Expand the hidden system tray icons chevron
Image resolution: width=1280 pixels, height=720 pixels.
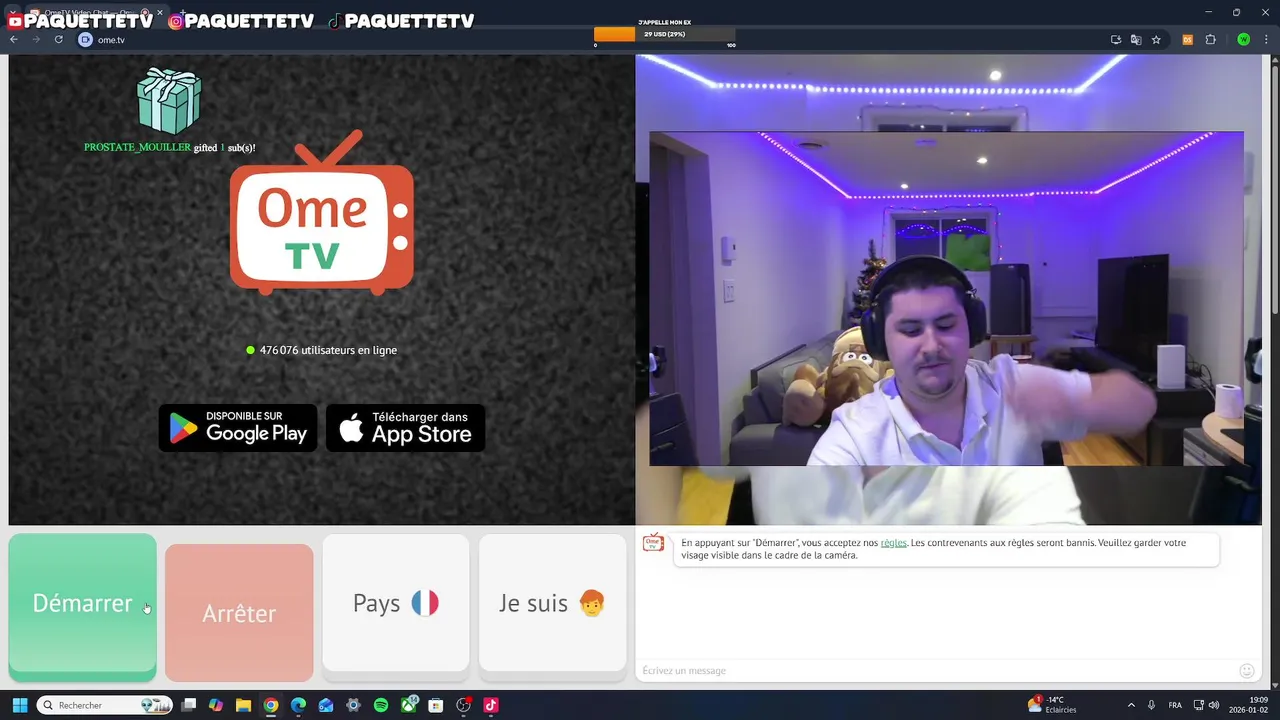pyautogui.click(x=1131, y=705)
